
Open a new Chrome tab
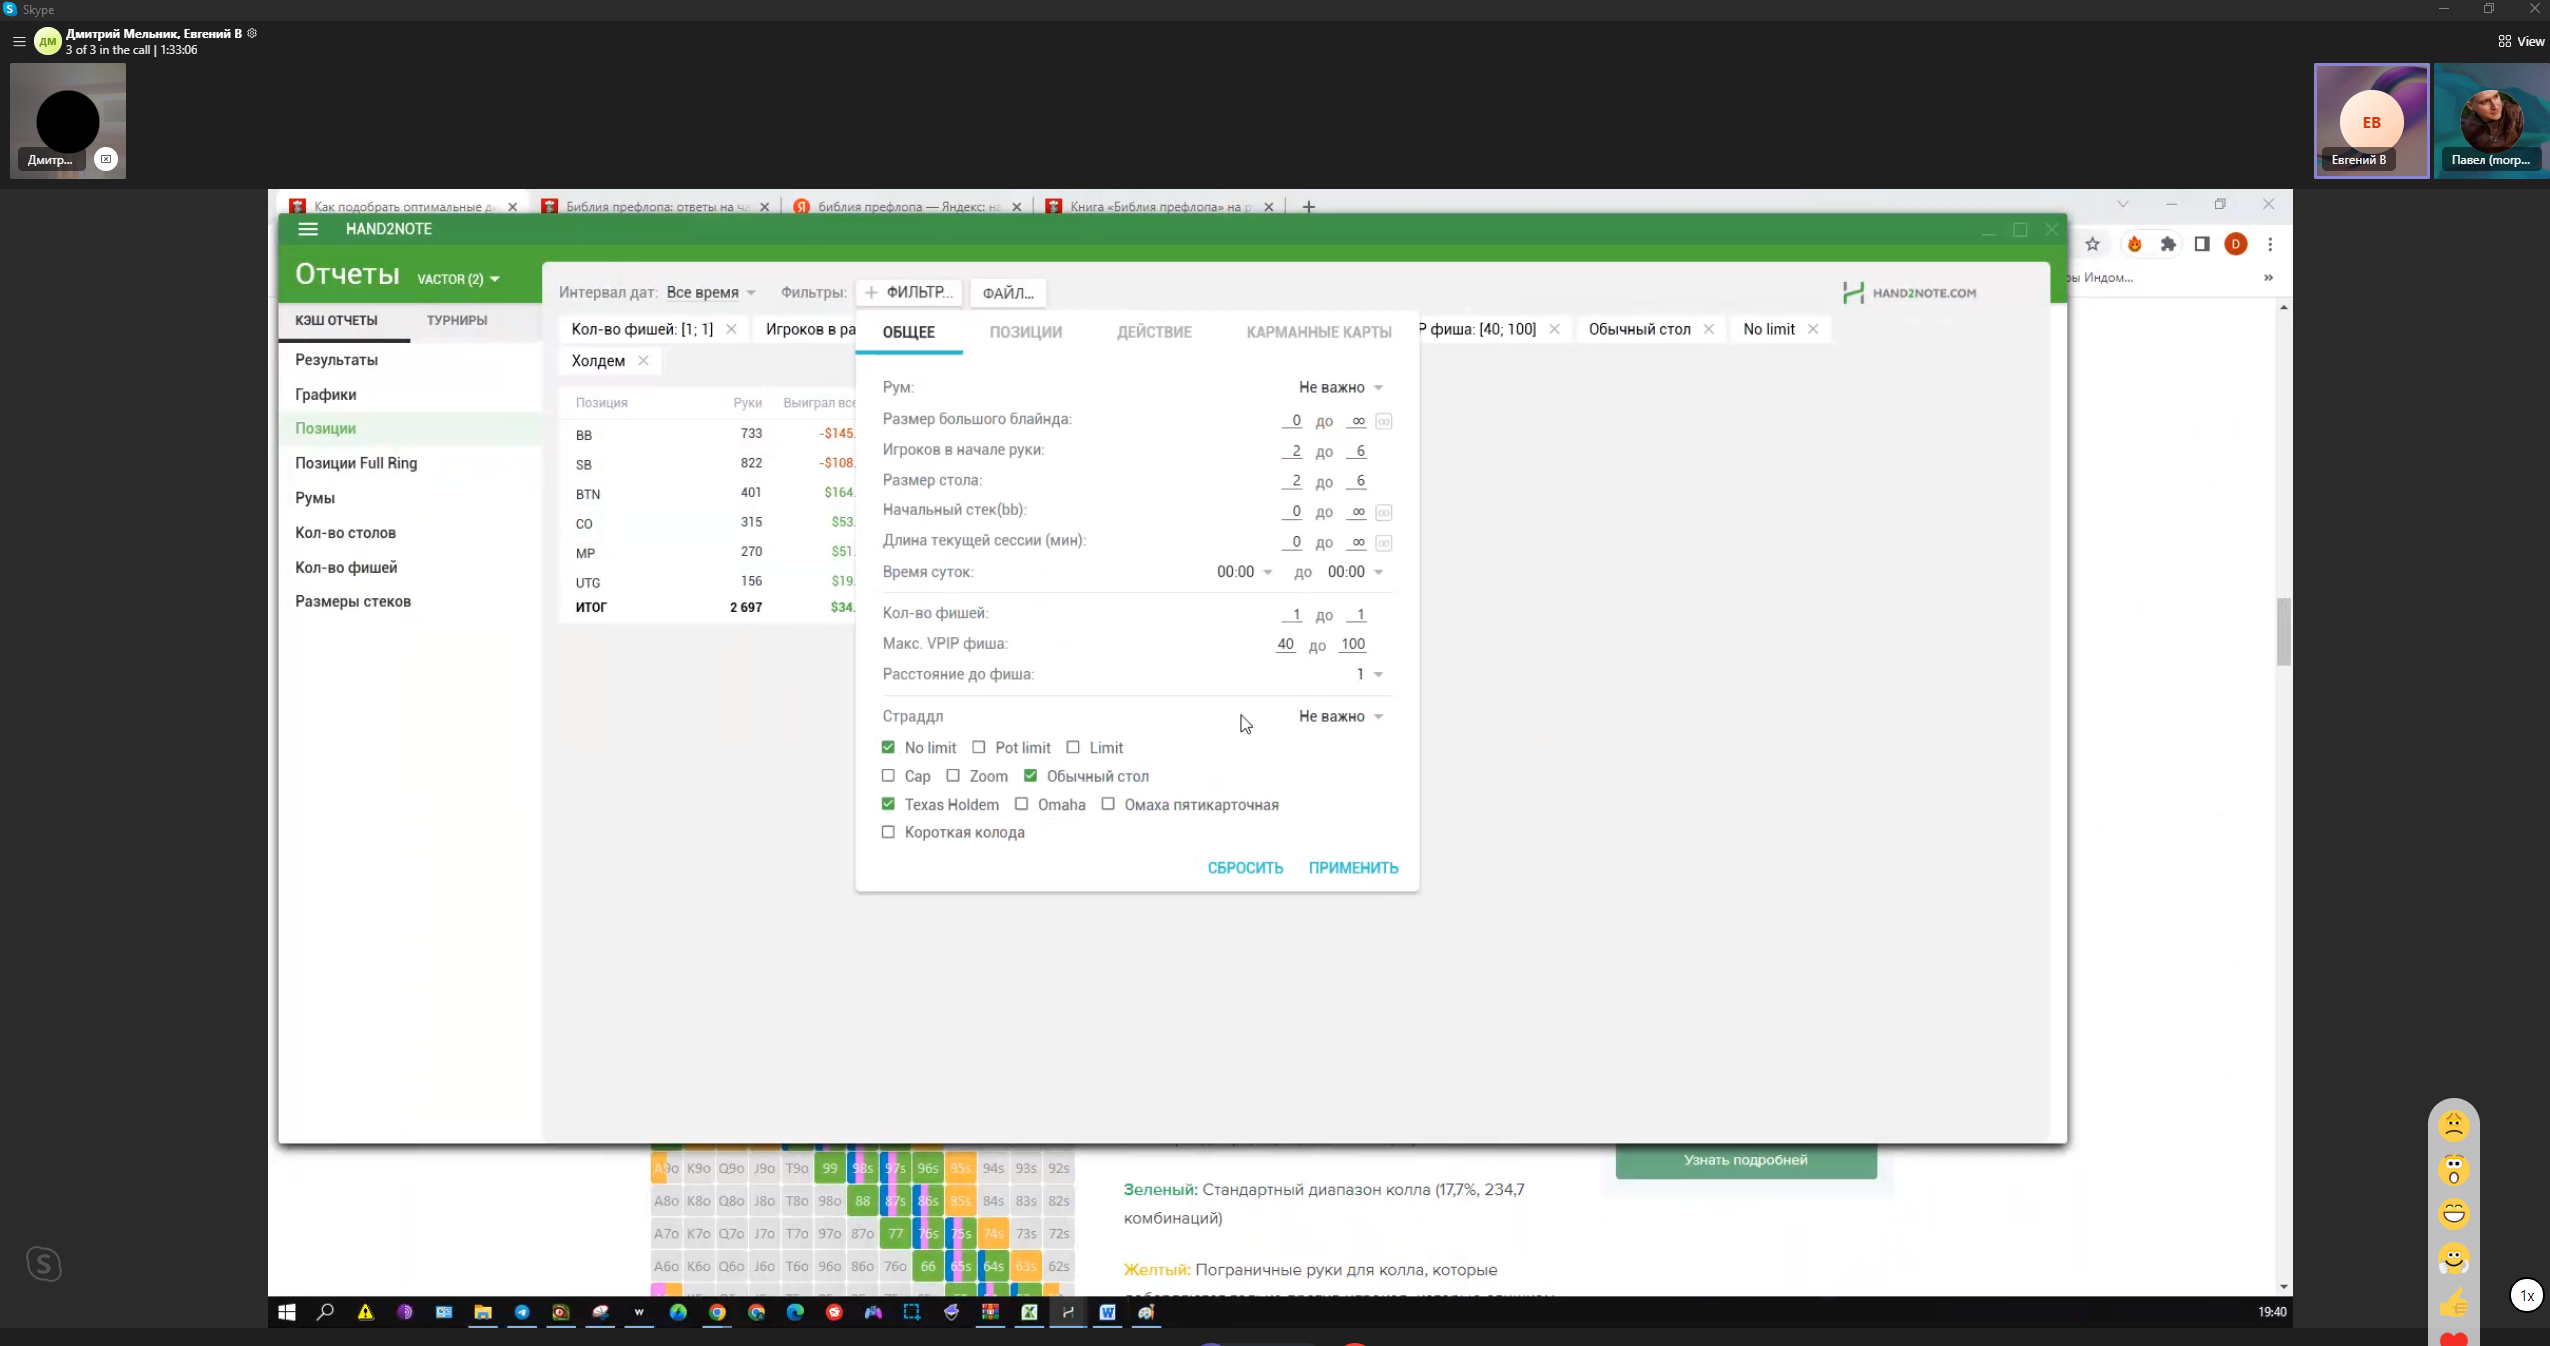point(1308,207)
